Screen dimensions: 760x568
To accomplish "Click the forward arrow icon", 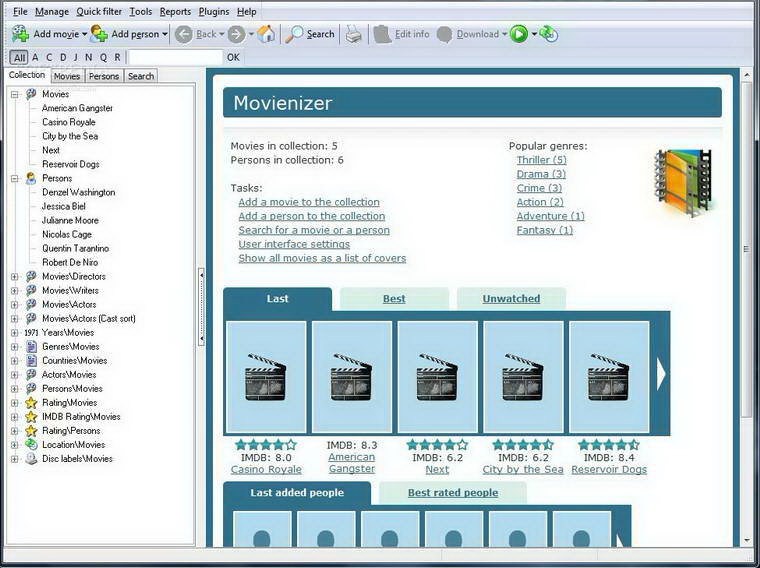I will (237, 34).
